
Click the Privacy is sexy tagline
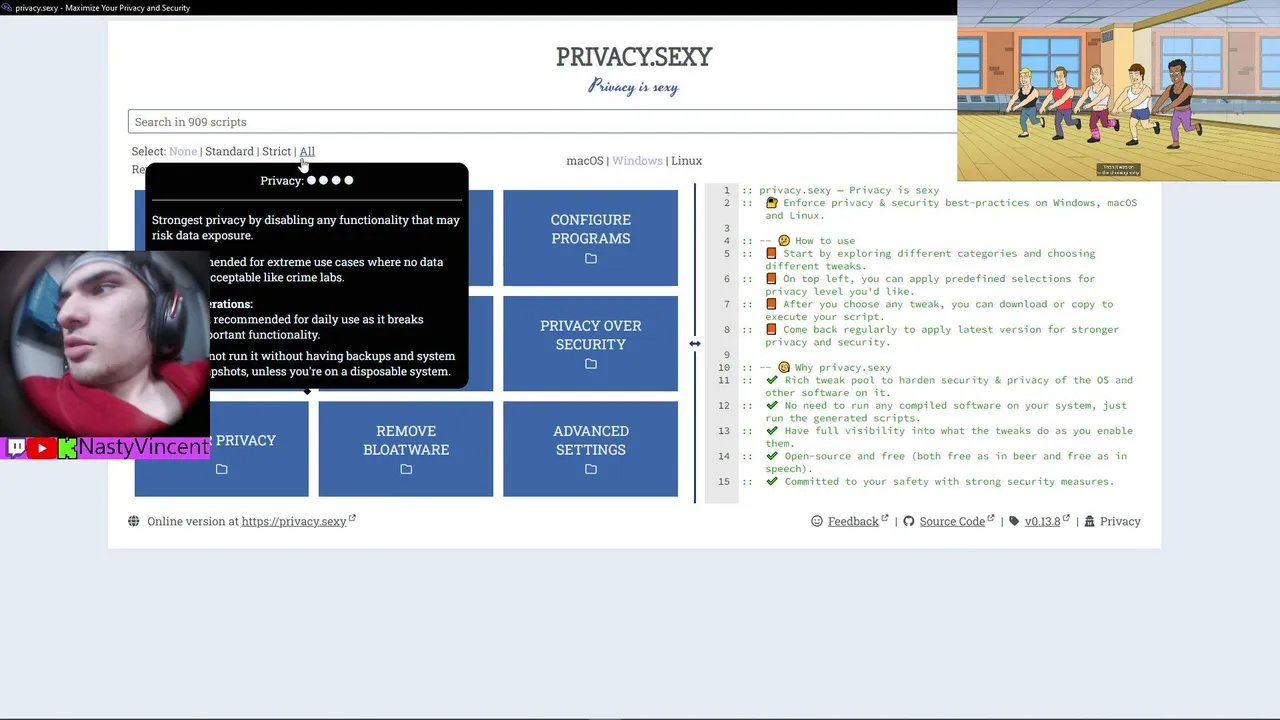pos(633,87)
